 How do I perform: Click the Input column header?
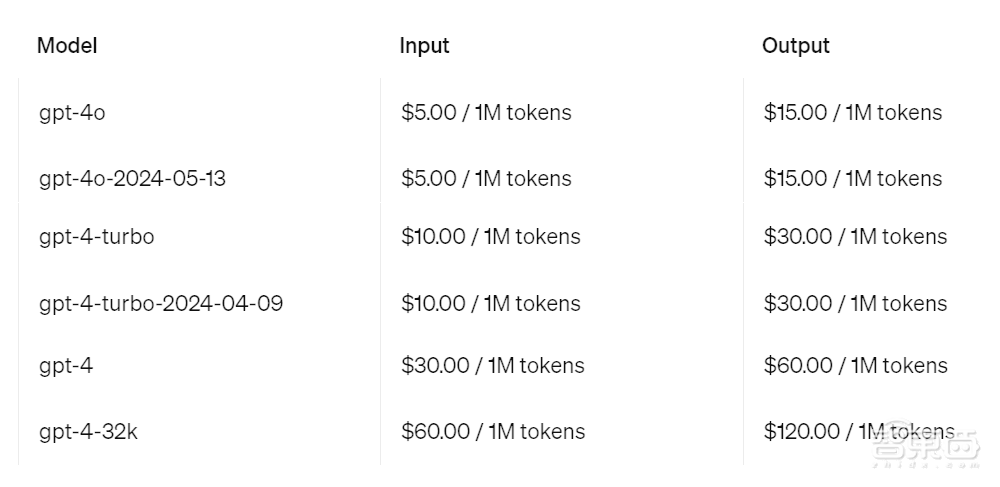click(x=424, y=46)
